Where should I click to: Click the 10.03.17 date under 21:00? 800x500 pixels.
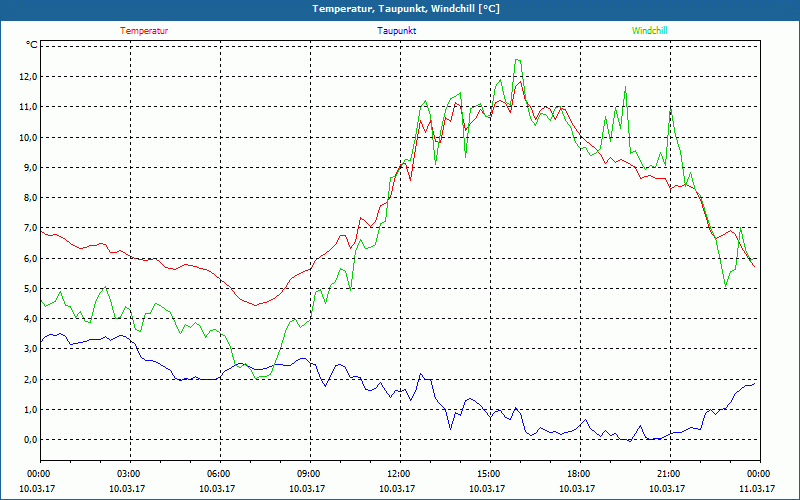click(x=667, y=488)
